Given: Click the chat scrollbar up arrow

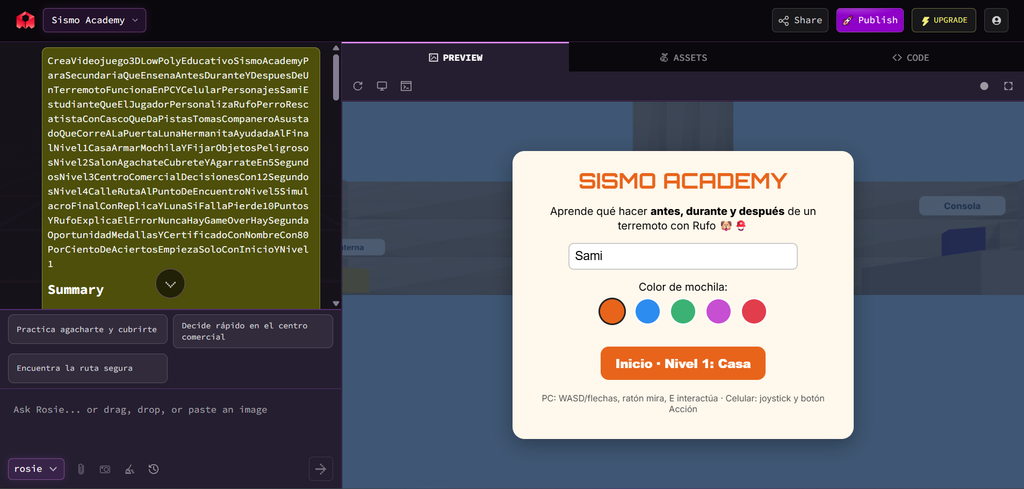Looking at the screenshot, I should point(336,48).
